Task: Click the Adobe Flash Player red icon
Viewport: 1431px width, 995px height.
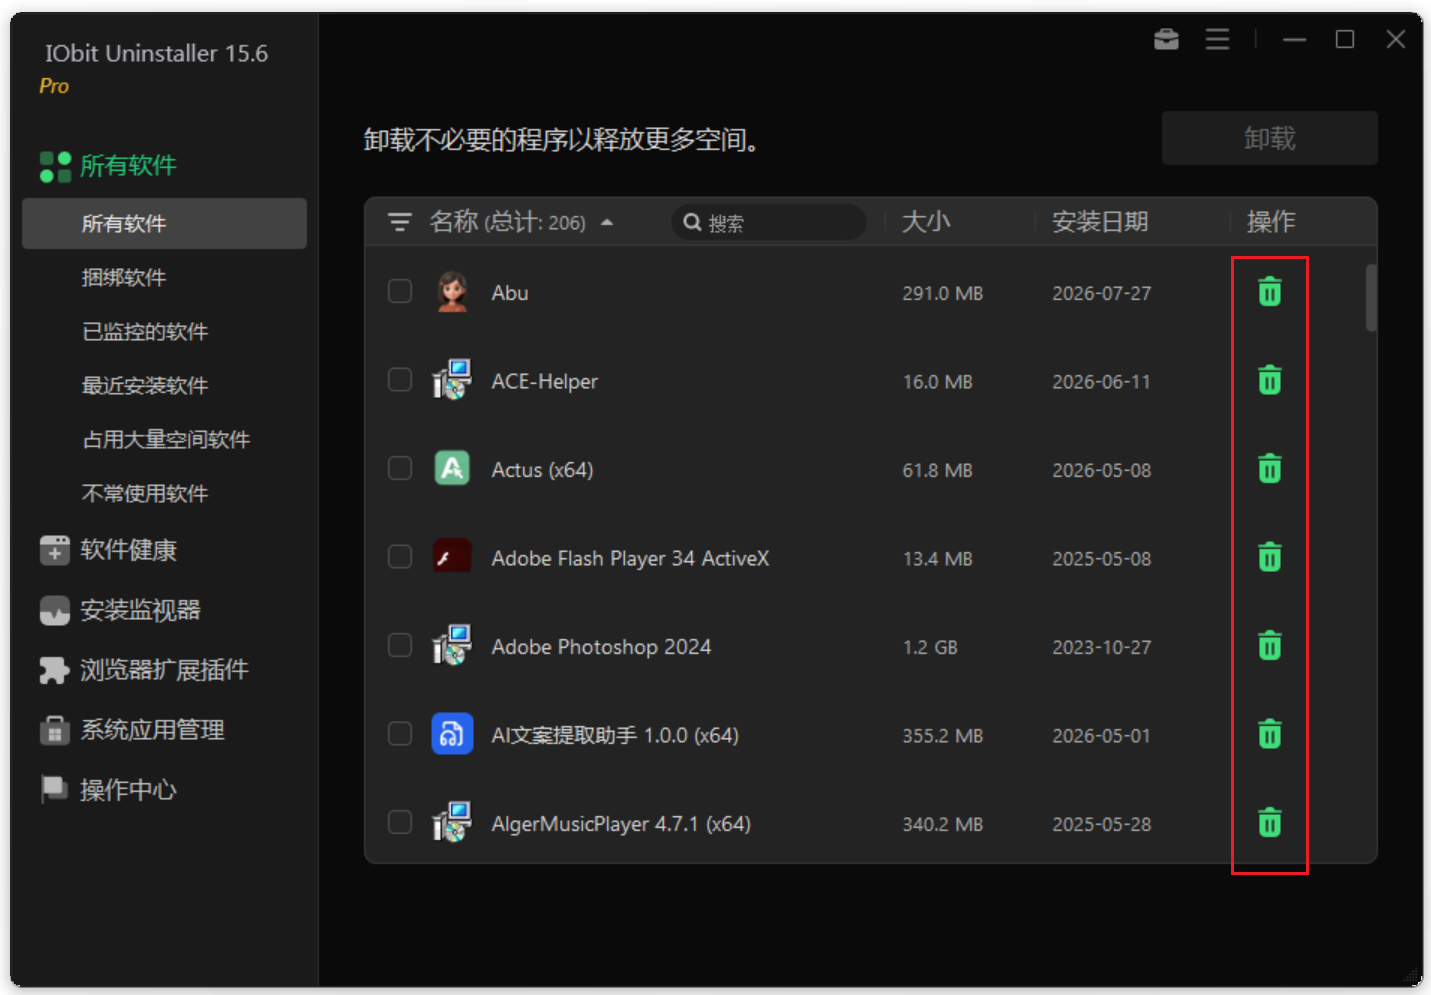Action: point(452,557)
